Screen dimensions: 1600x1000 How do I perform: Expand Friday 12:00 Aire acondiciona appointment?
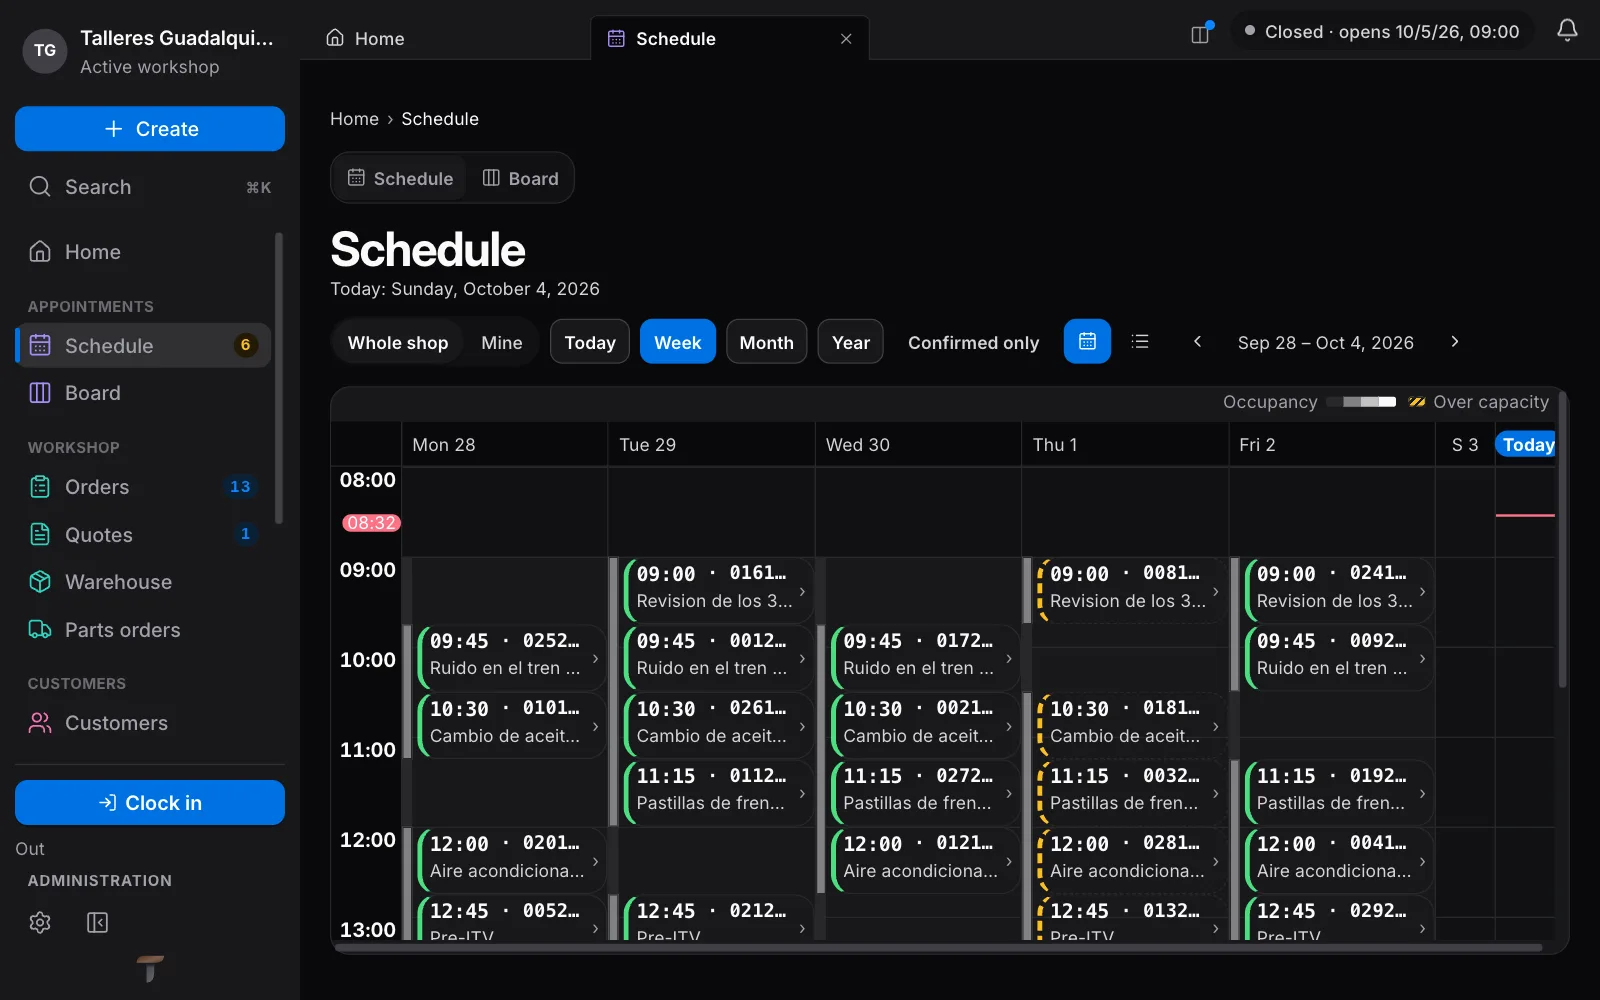click(1422, 861)
